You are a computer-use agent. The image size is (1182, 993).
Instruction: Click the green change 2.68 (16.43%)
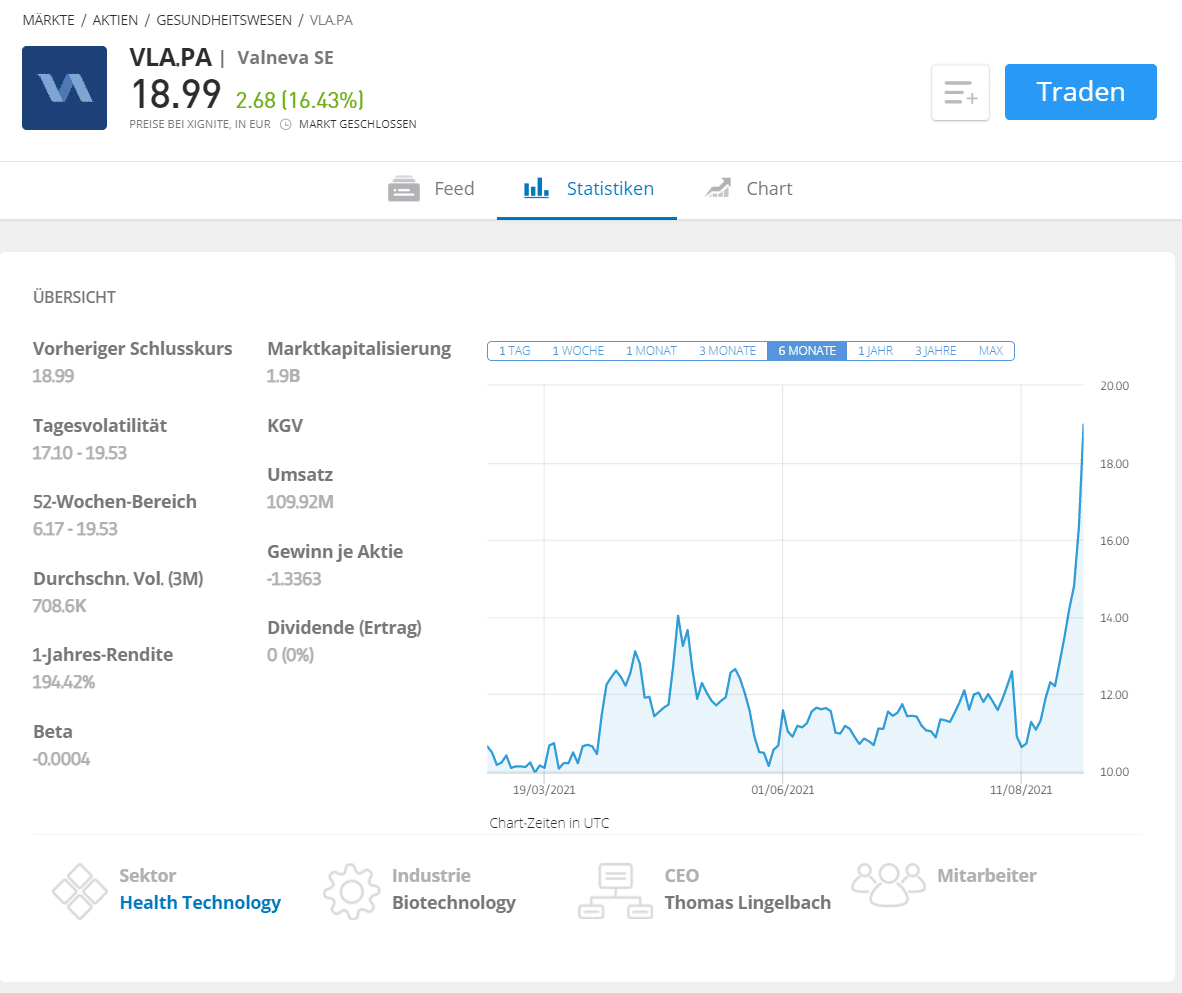coord(299,100)
